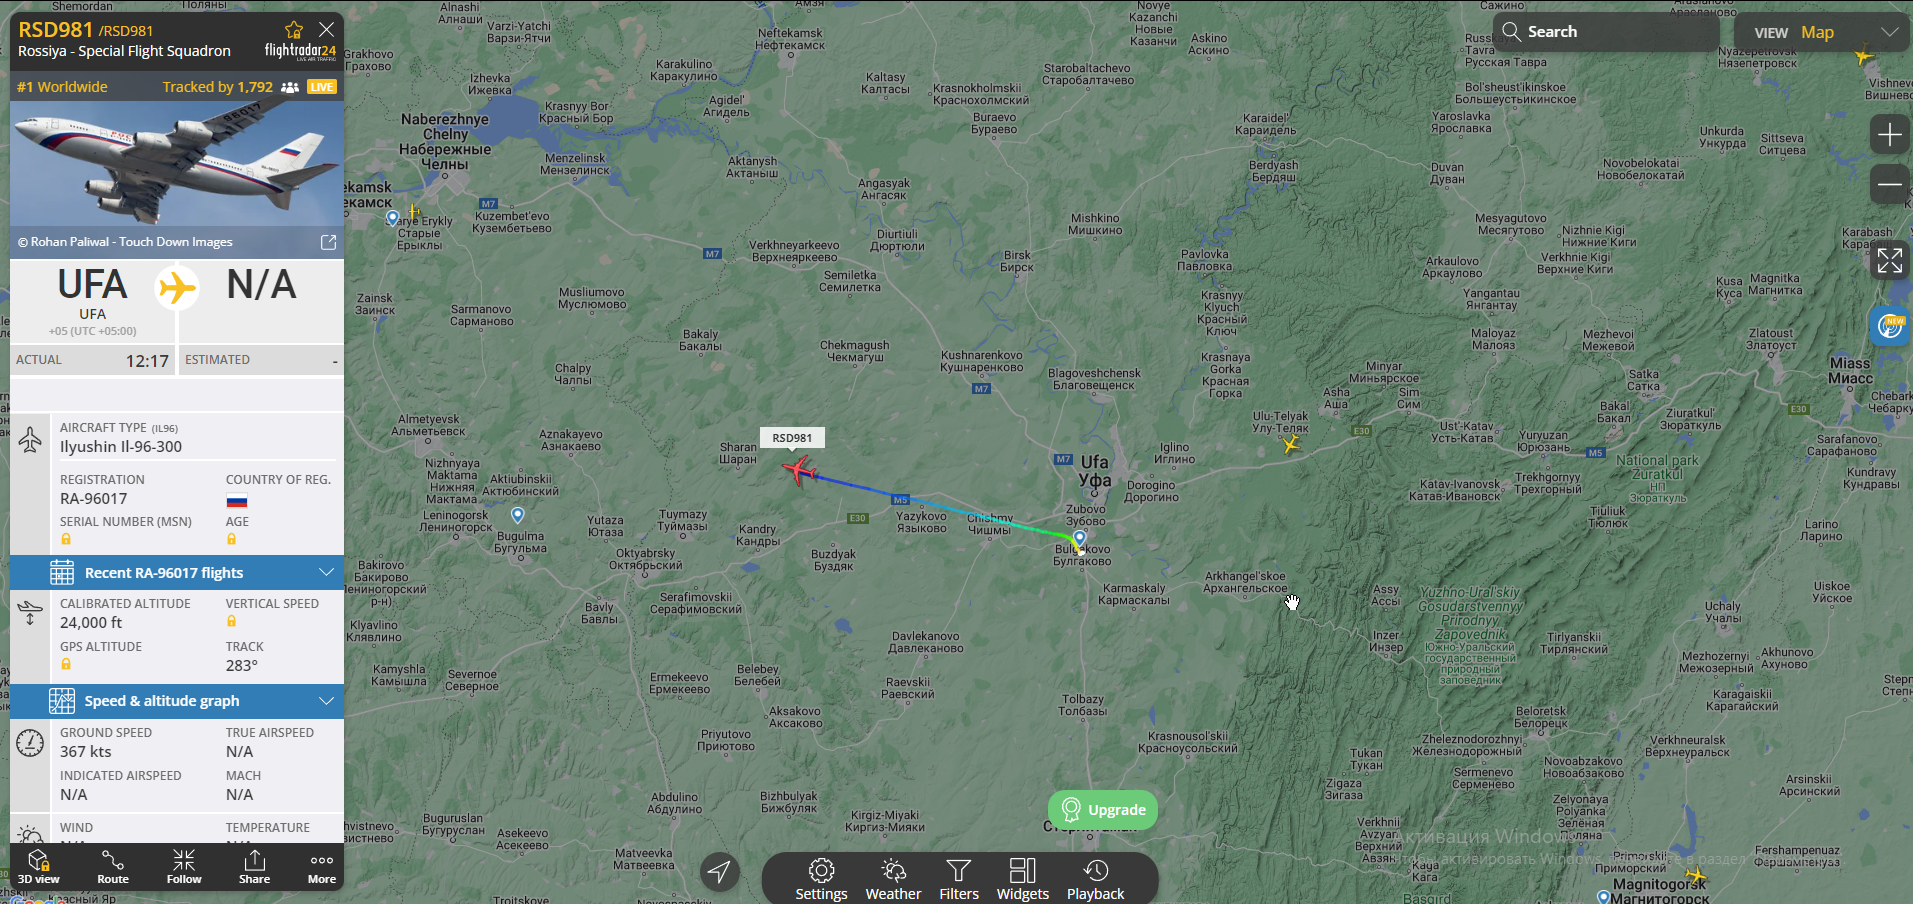Screen dimensions: 1913x904
Task: Open the 3D view of the flight
Action: pyautogui.click(x=39, y=867)
